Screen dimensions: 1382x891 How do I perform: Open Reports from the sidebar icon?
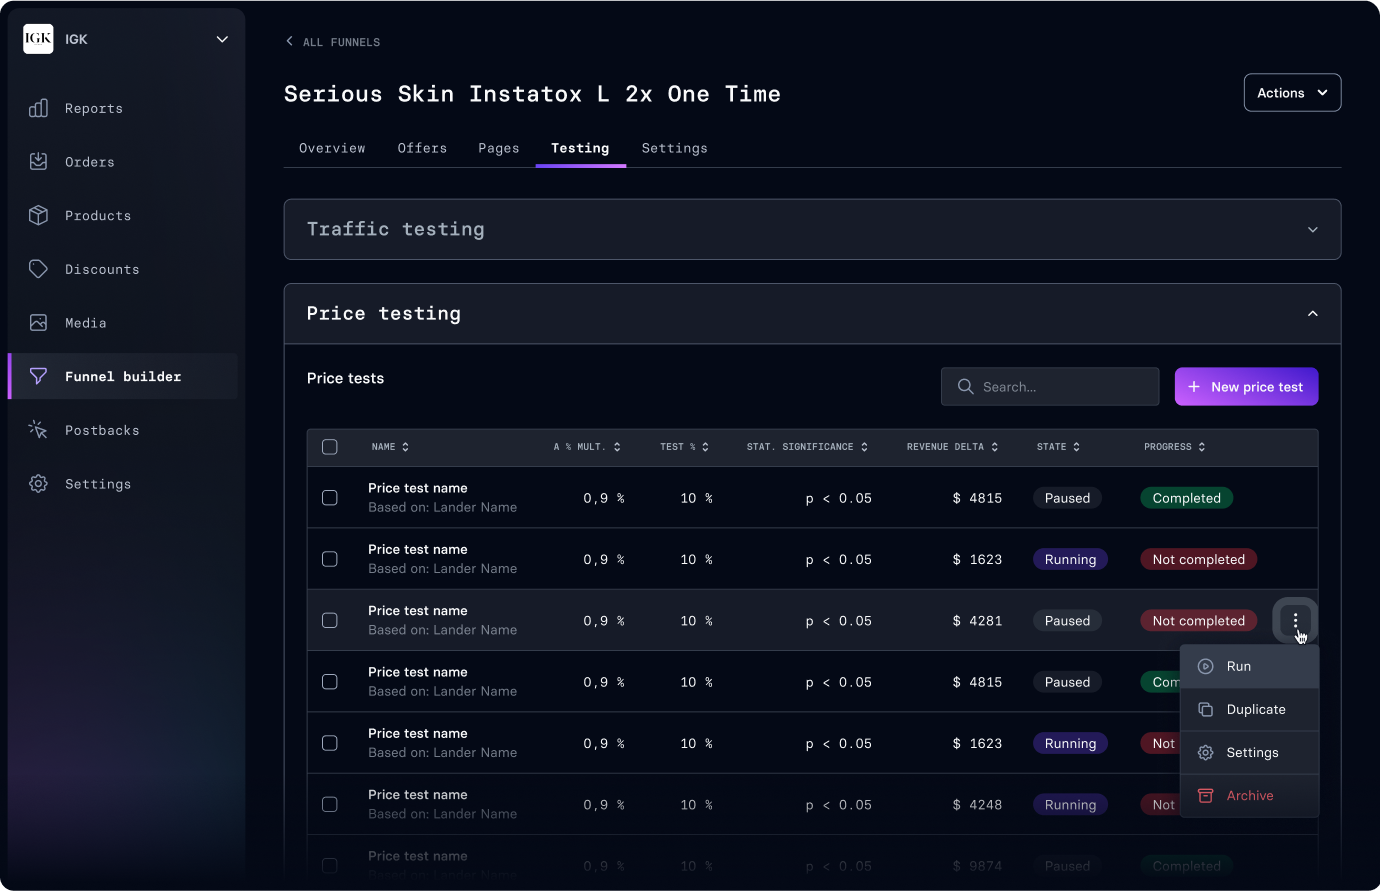[38, 108]
